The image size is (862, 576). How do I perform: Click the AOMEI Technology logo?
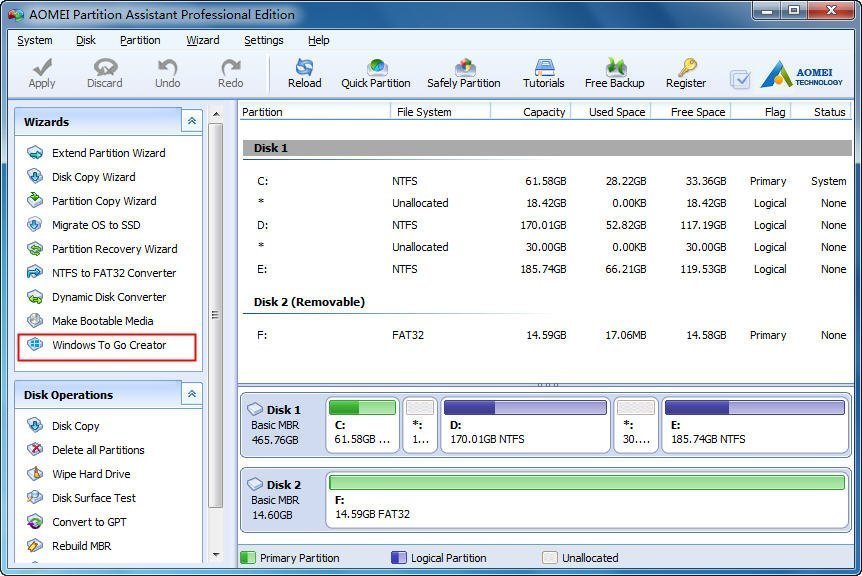click(x=802, y=74)
